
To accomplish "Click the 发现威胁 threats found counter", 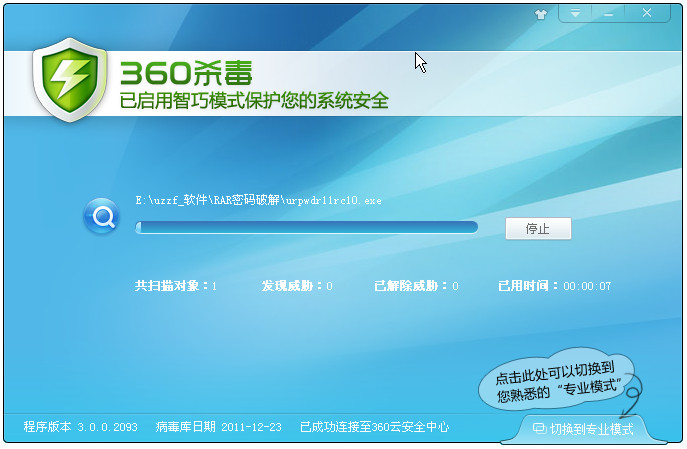I will point(297,286).
